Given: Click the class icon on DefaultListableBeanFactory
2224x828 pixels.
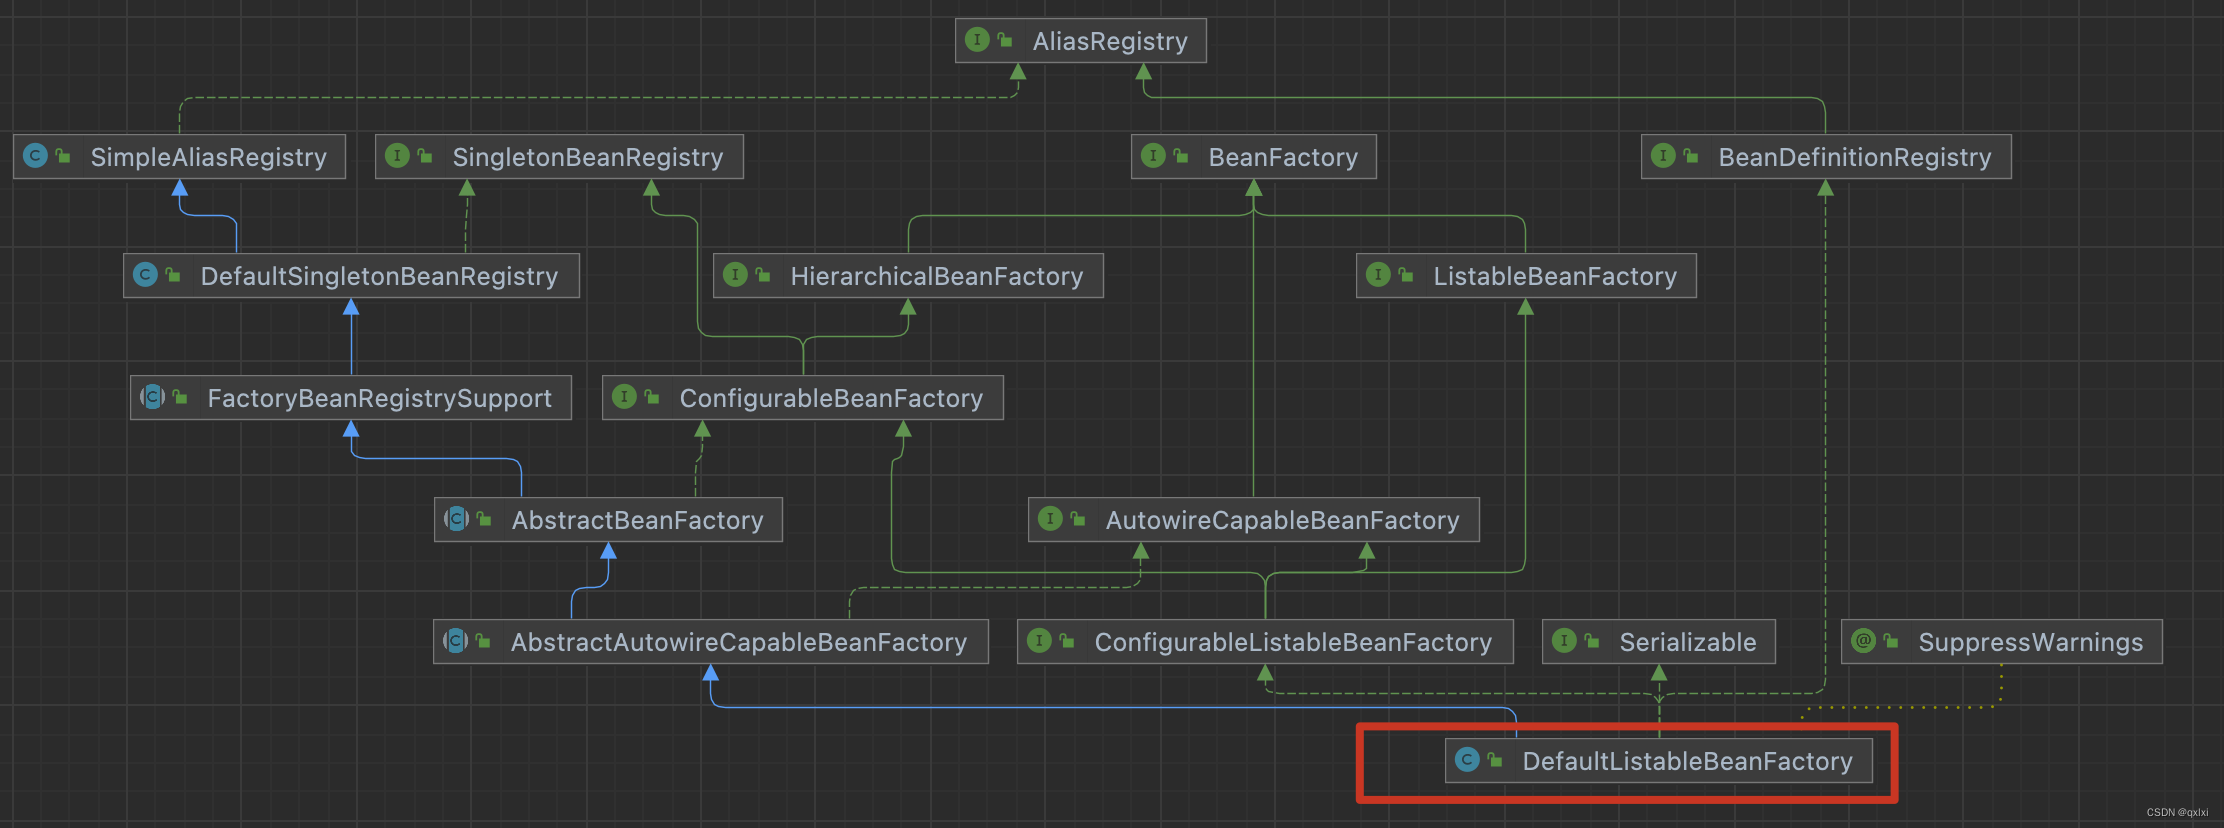Looking at the screenshot, I should coord(1467,760).
